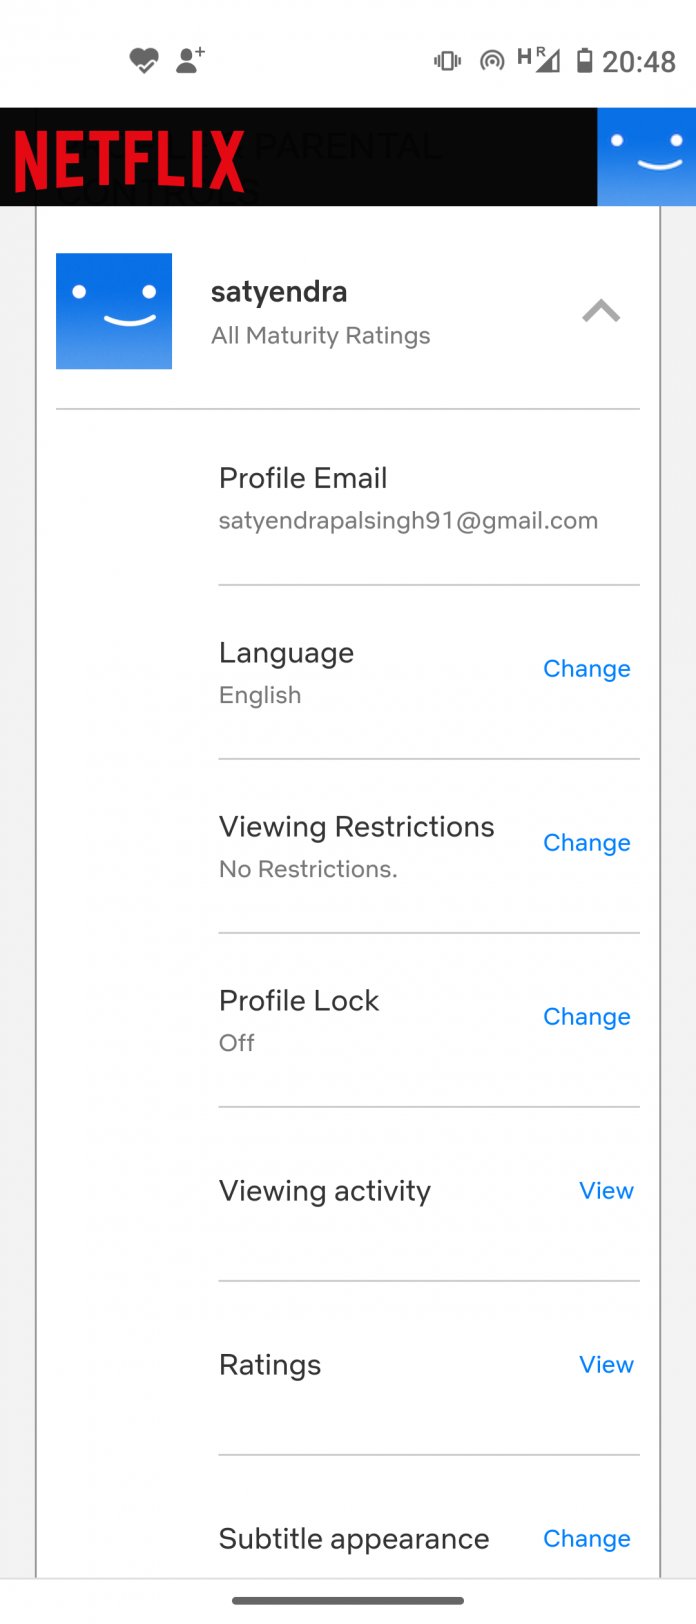Image resolution: width=696 pixels, height=1624 pixels.
Task: Click the vibrate mode icon in the status bar
Action: pyautogui.click(x=447, y=61)
